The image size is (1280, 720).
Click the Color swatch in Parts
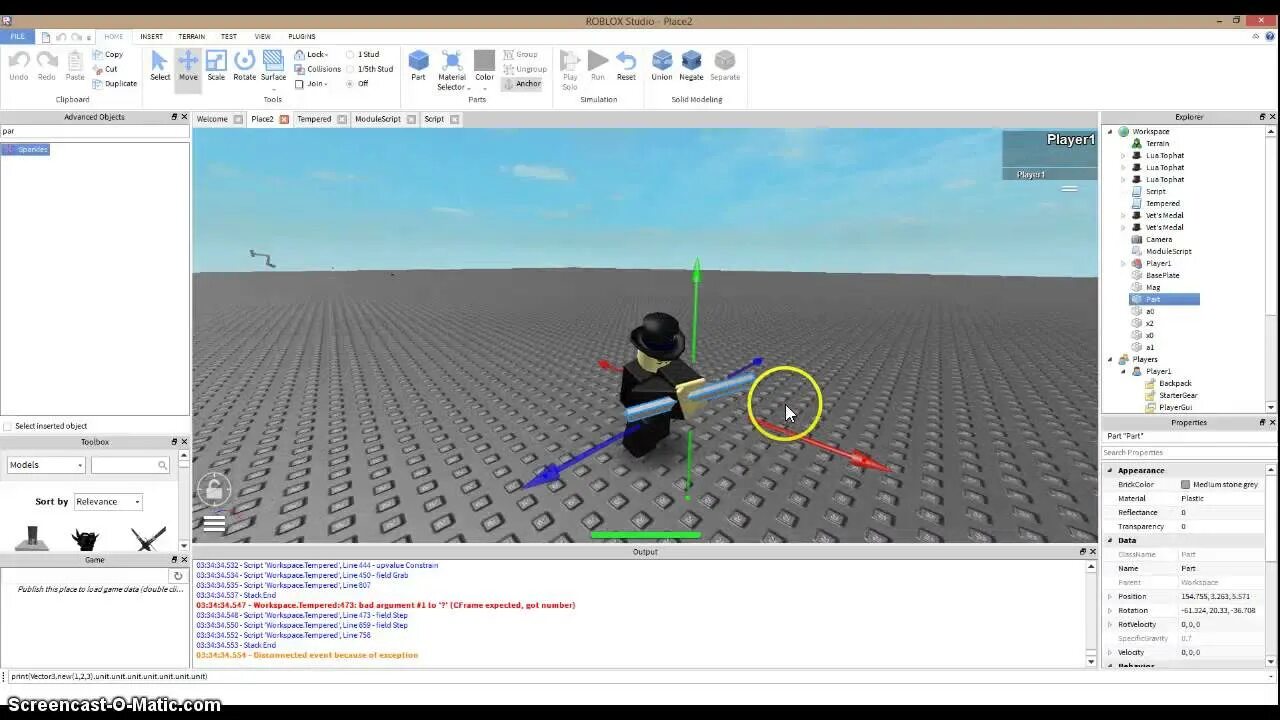484,61
